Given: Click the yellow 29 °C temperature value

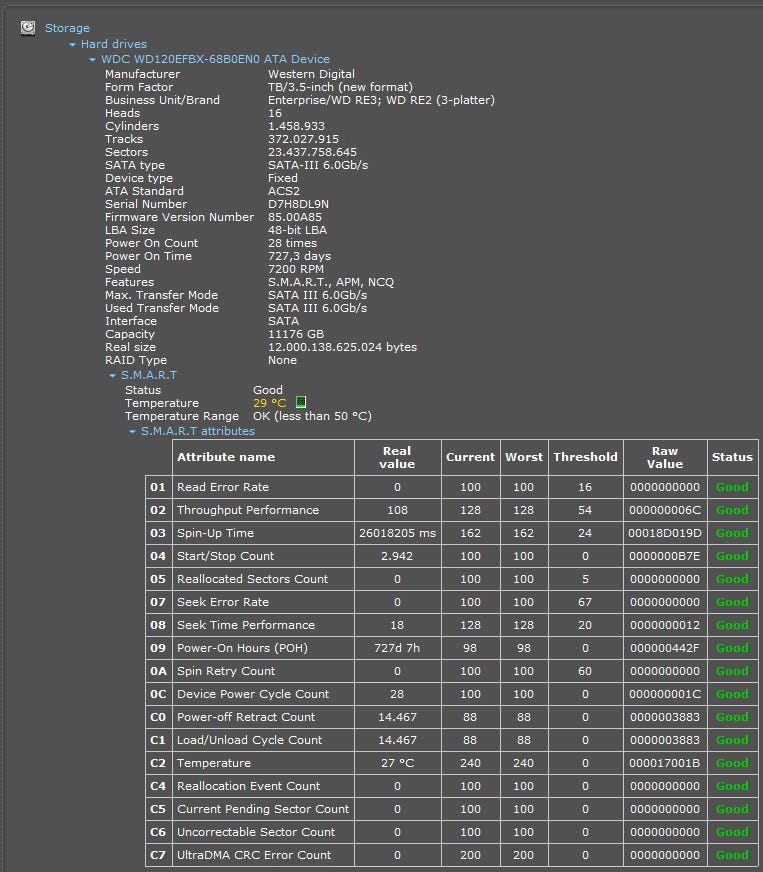Looking at the screenshot, I should (x=269, y=403).
